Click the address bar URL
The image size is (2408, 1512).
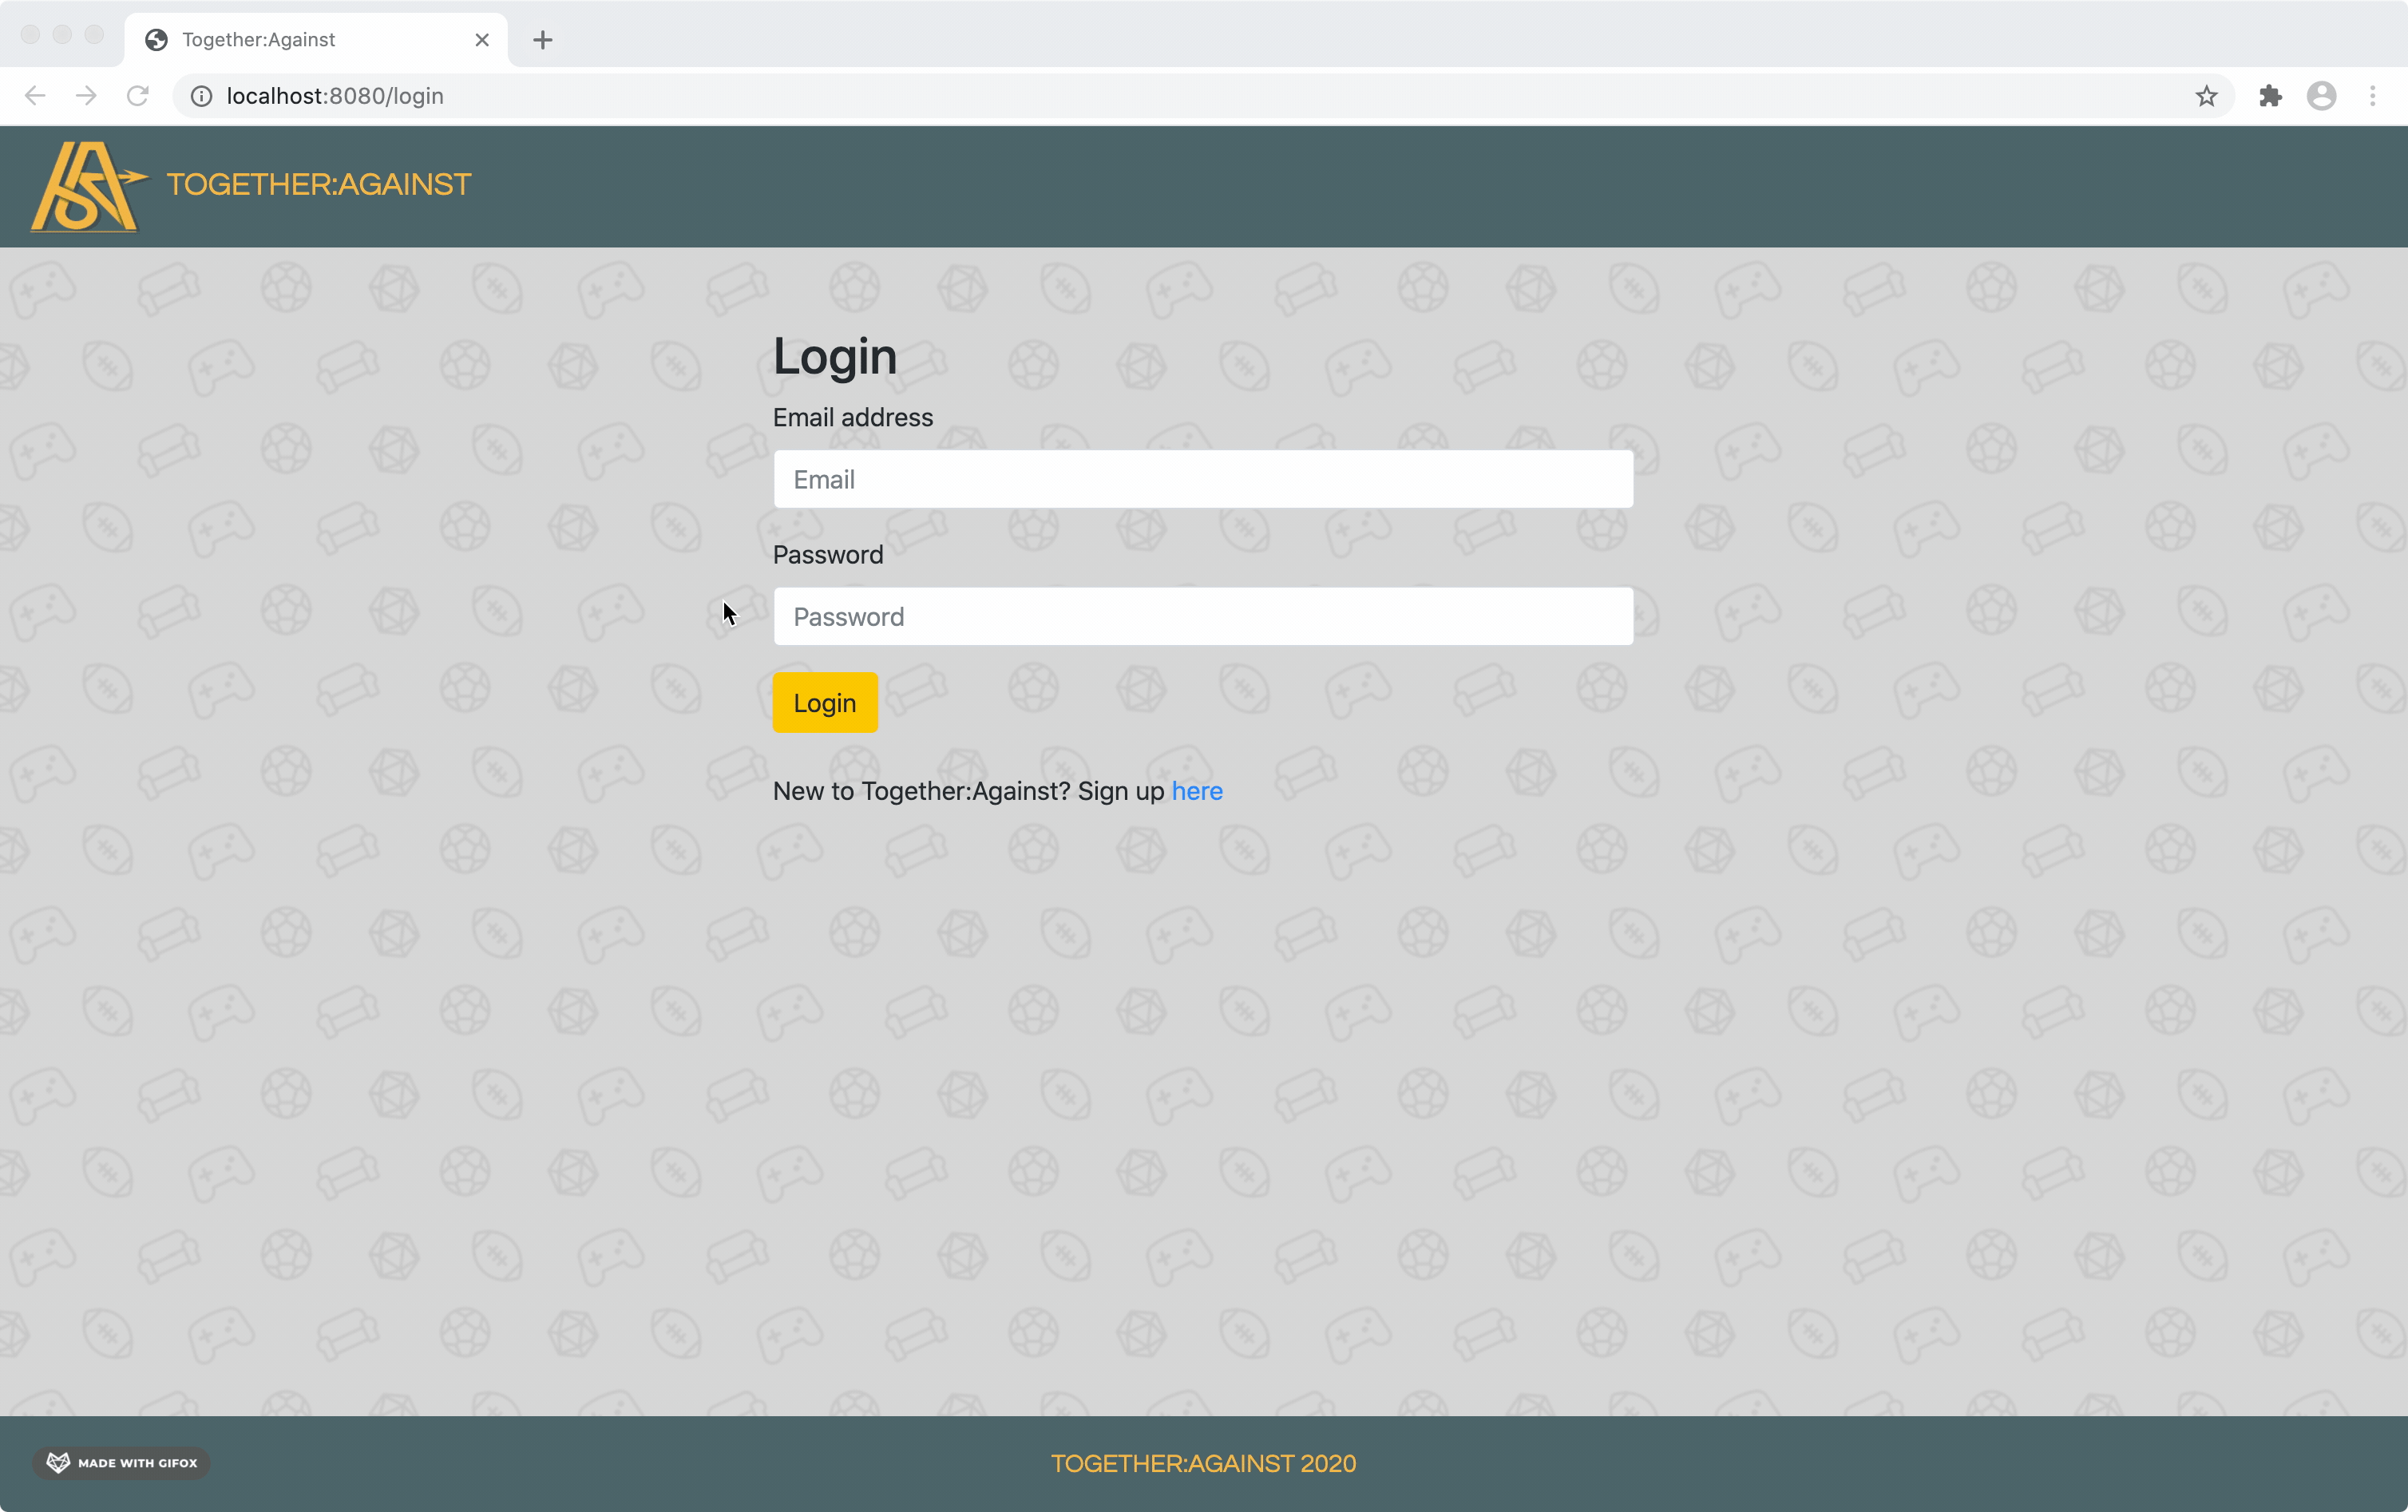click(335, 96)
